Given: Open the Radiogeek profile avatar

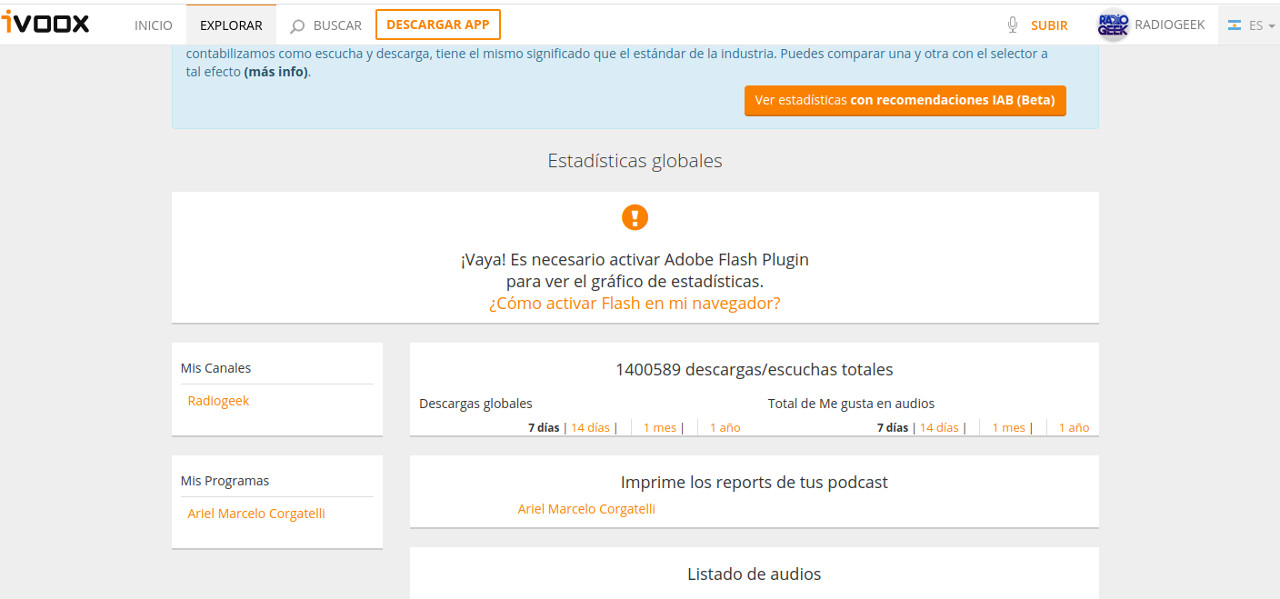Looking at the screenshot, I should point(1113,25).
